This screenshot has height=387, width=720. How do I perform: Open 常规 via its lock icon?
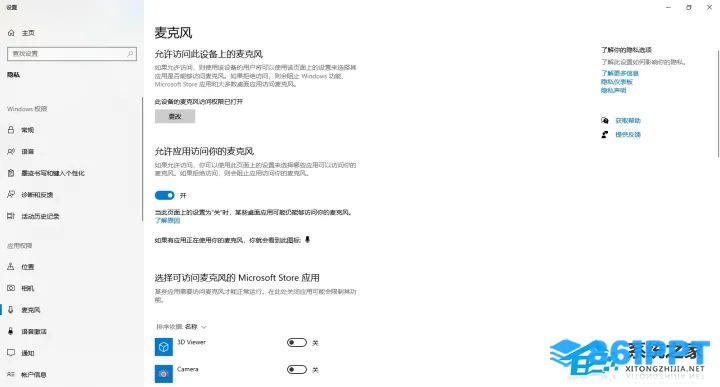[11, 130]
